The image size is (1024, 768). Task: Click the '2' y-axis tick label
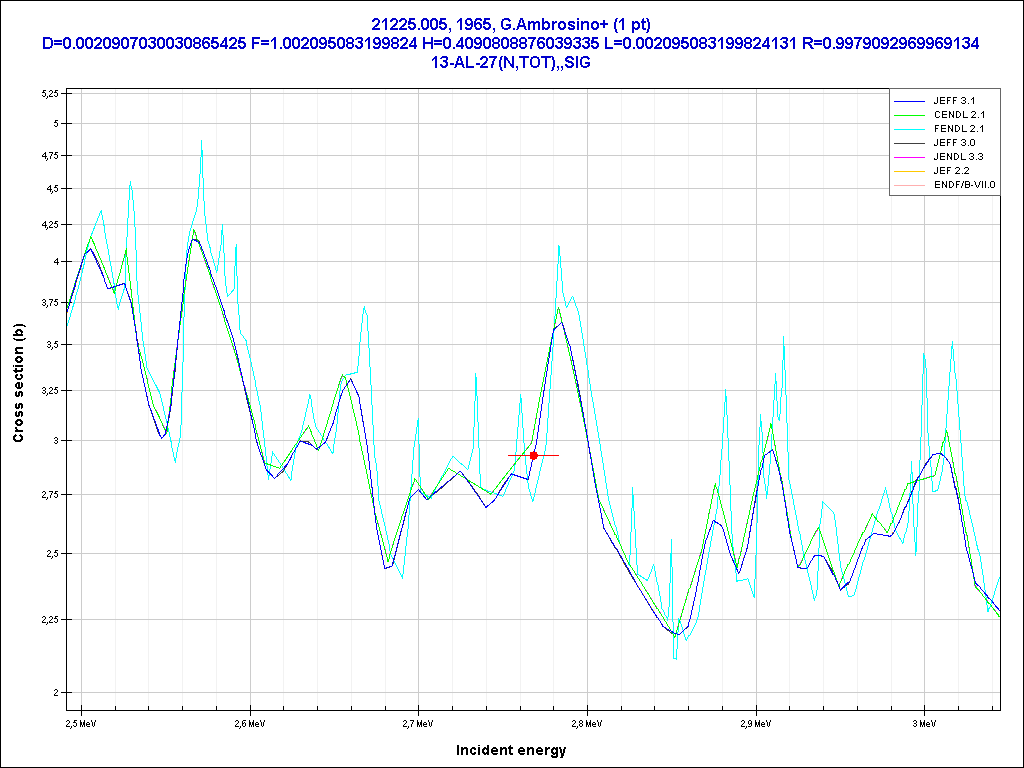(58, 692)
